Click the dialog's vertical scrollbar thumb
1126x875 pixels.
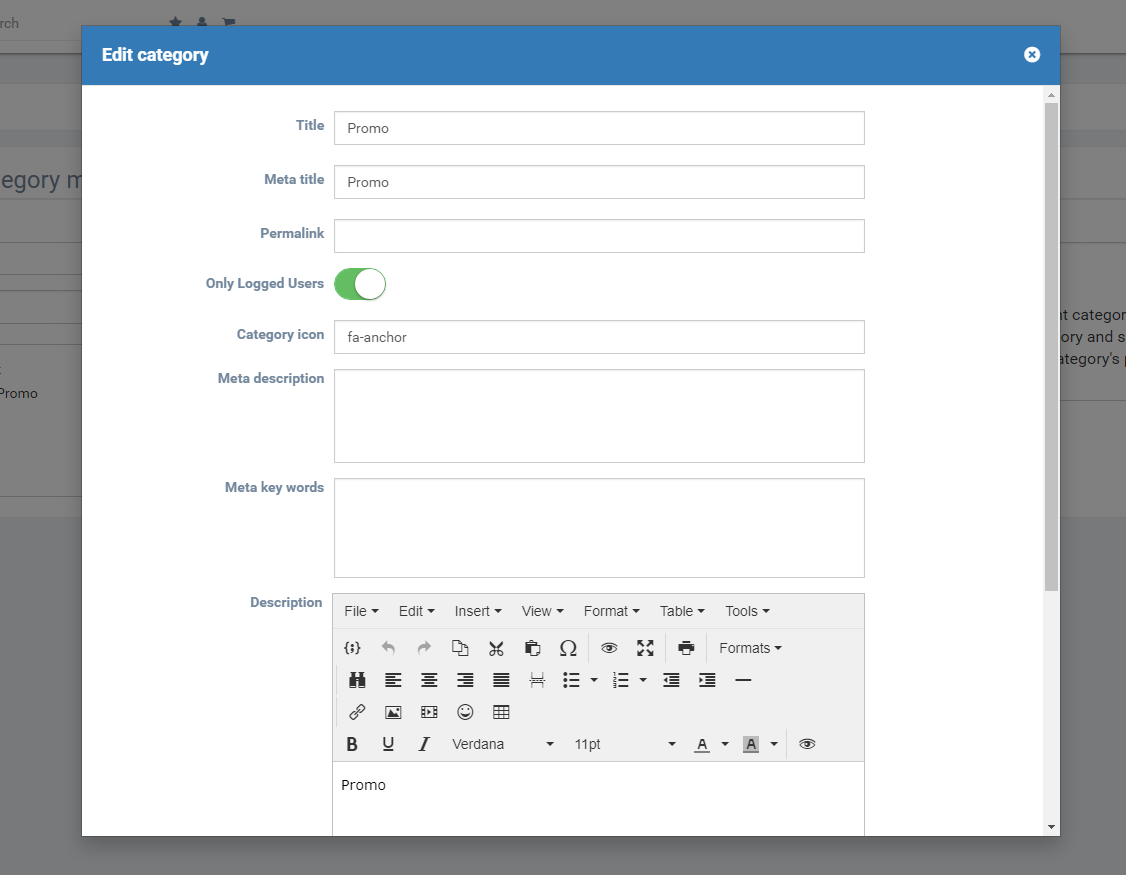pos(1051,347)
